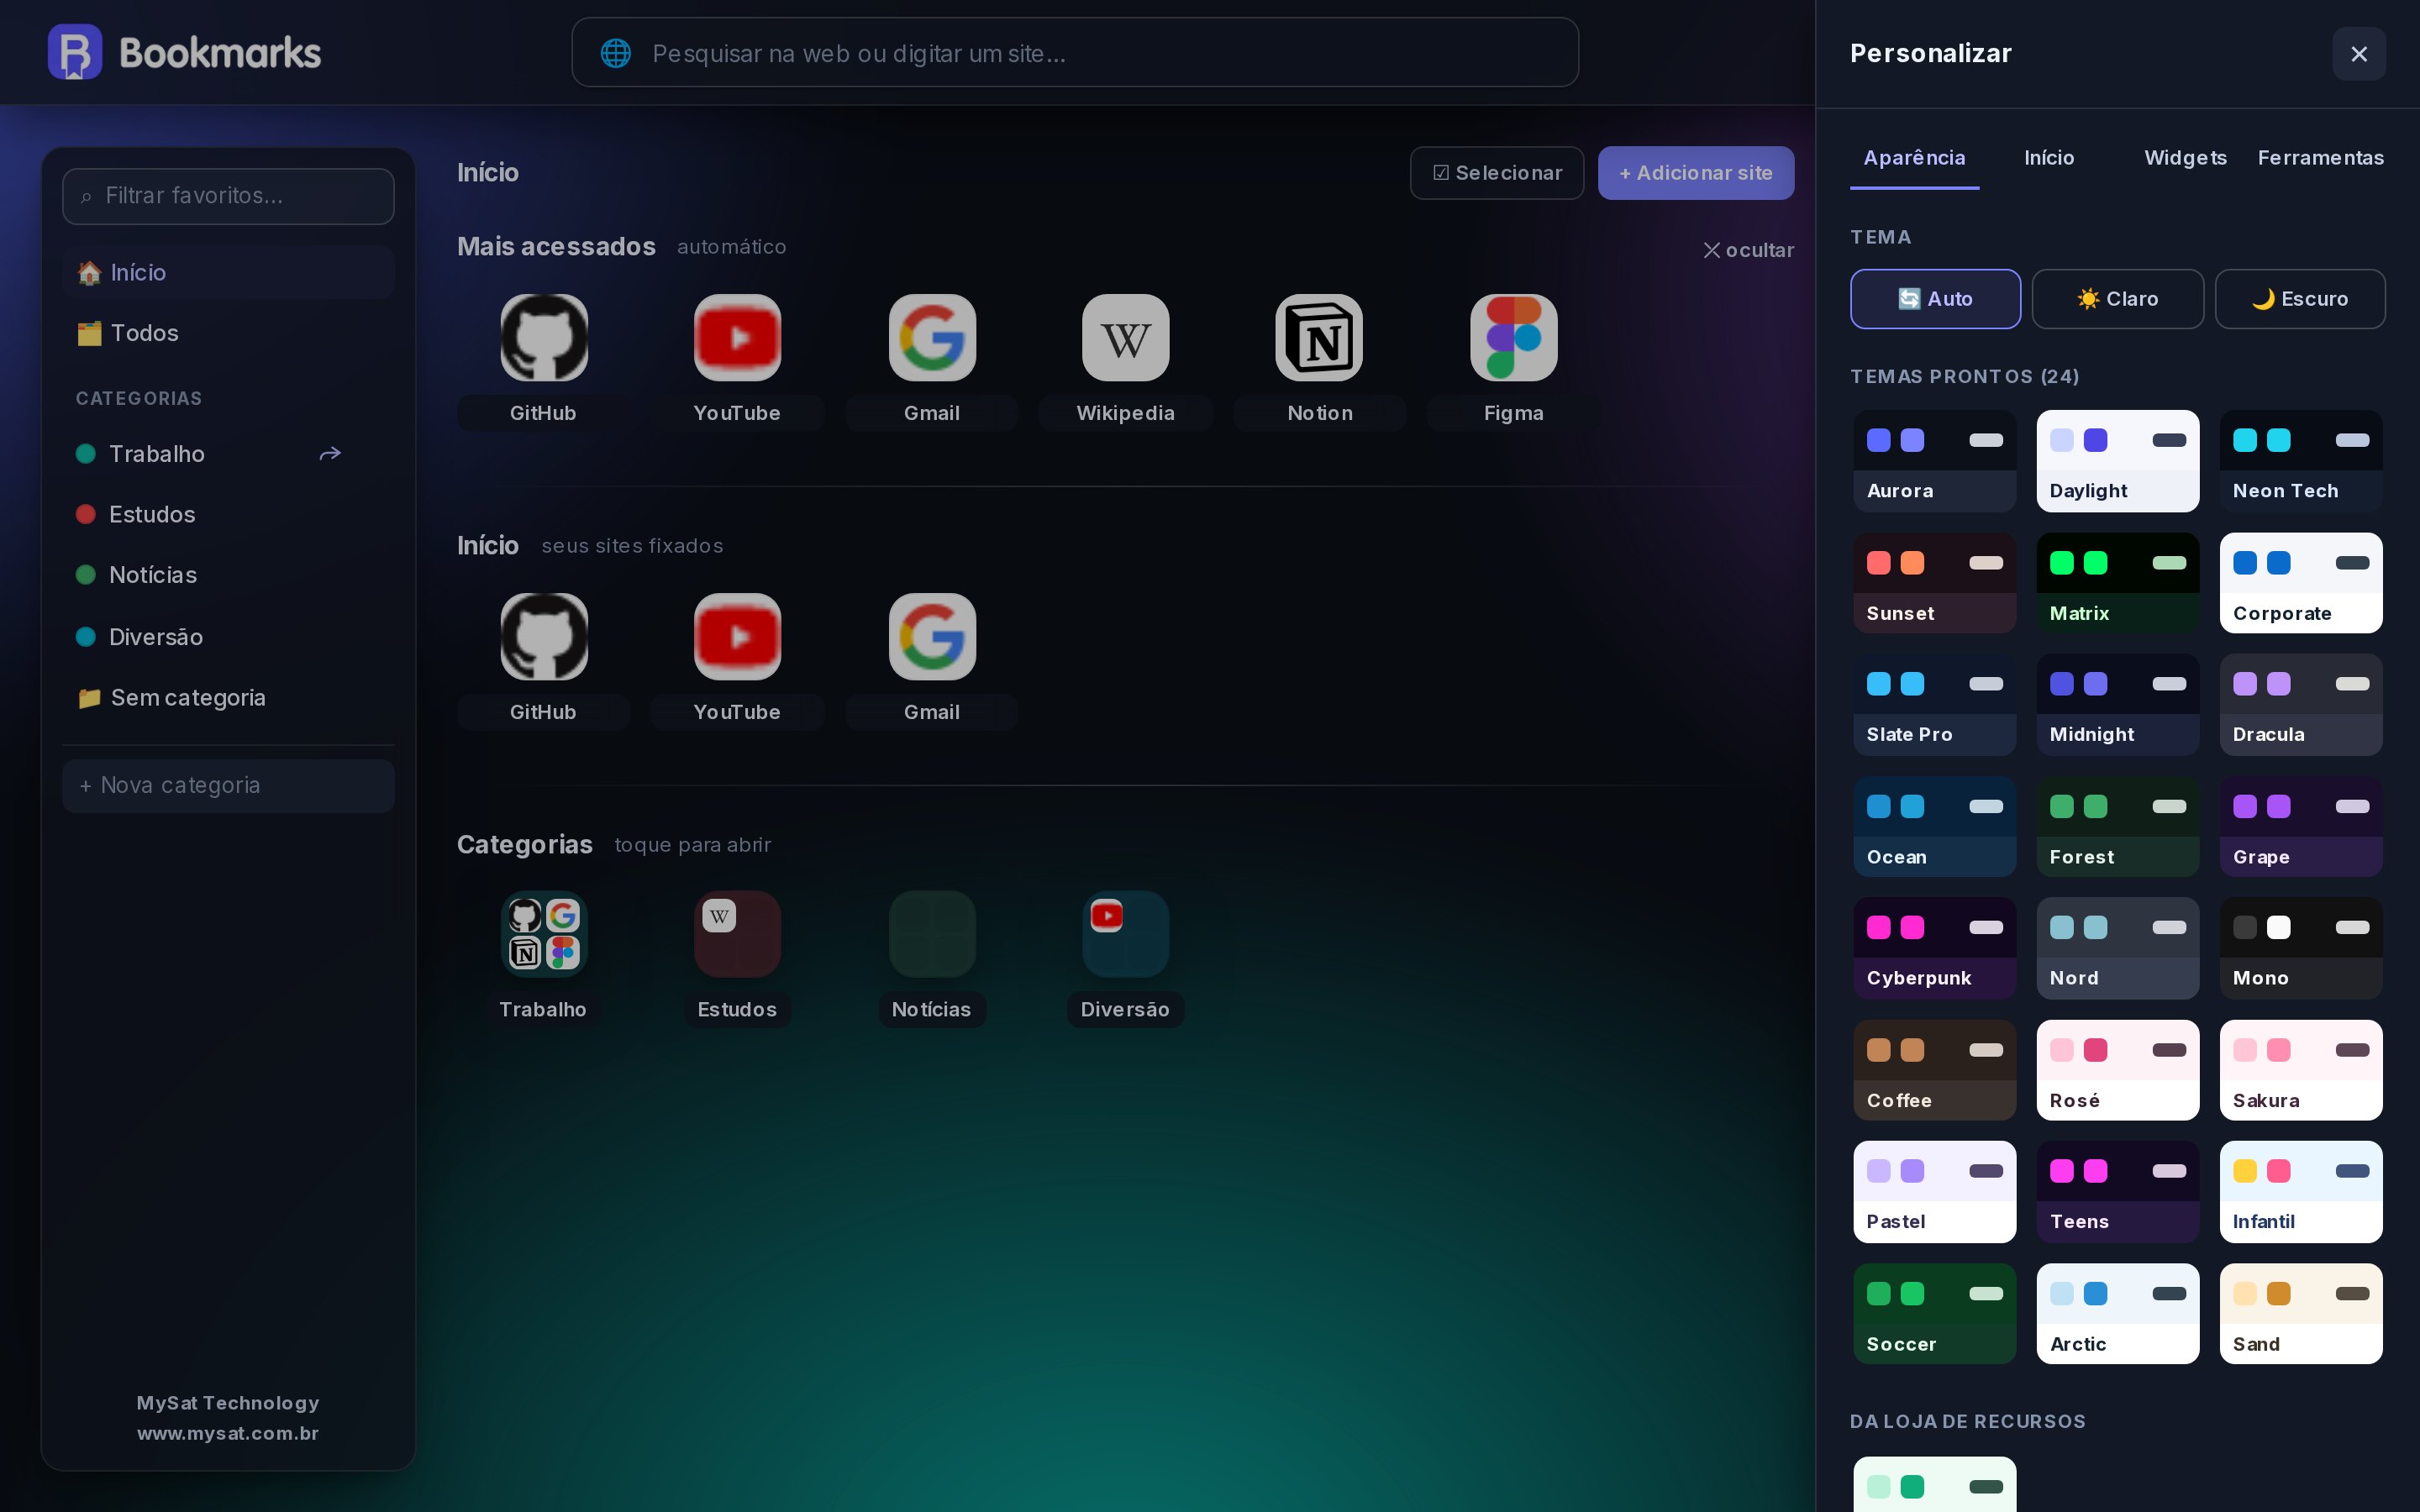Open Sem categoria in sidebar
The image size is (2420, 1512).
click(x=228, y=698)
